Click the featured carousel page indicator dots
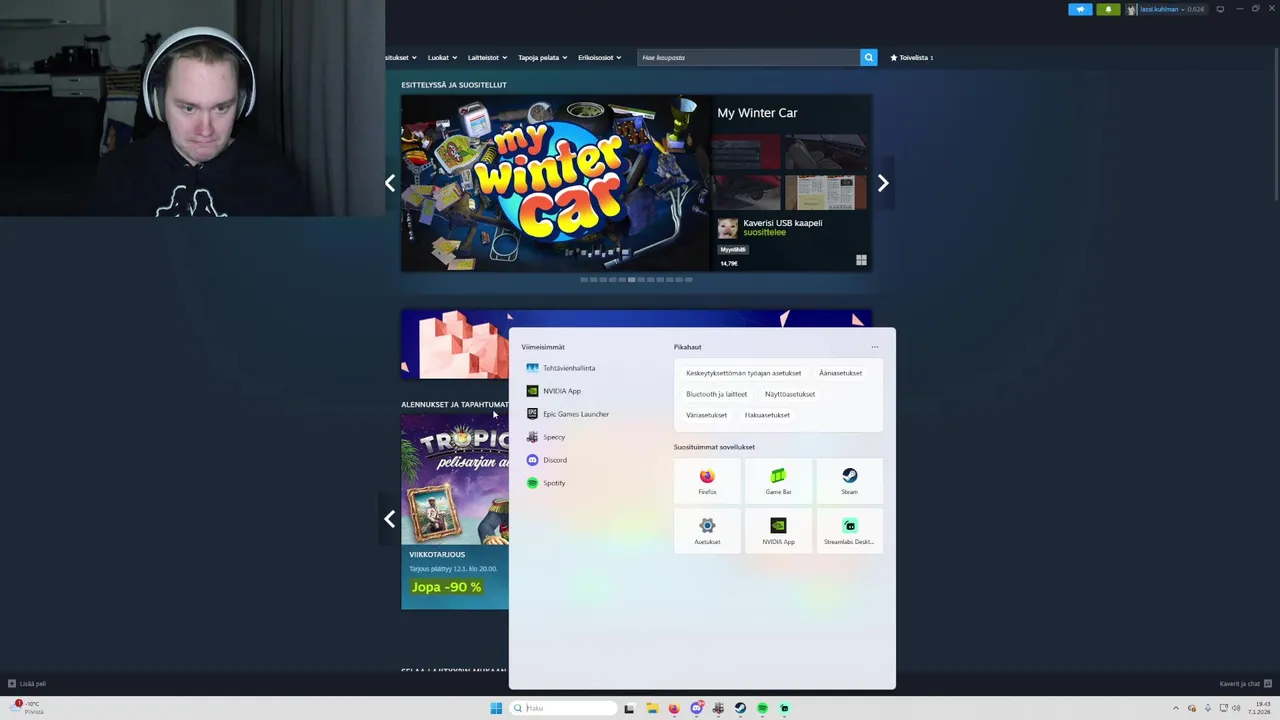1280x720 pixels. (636, 280)
